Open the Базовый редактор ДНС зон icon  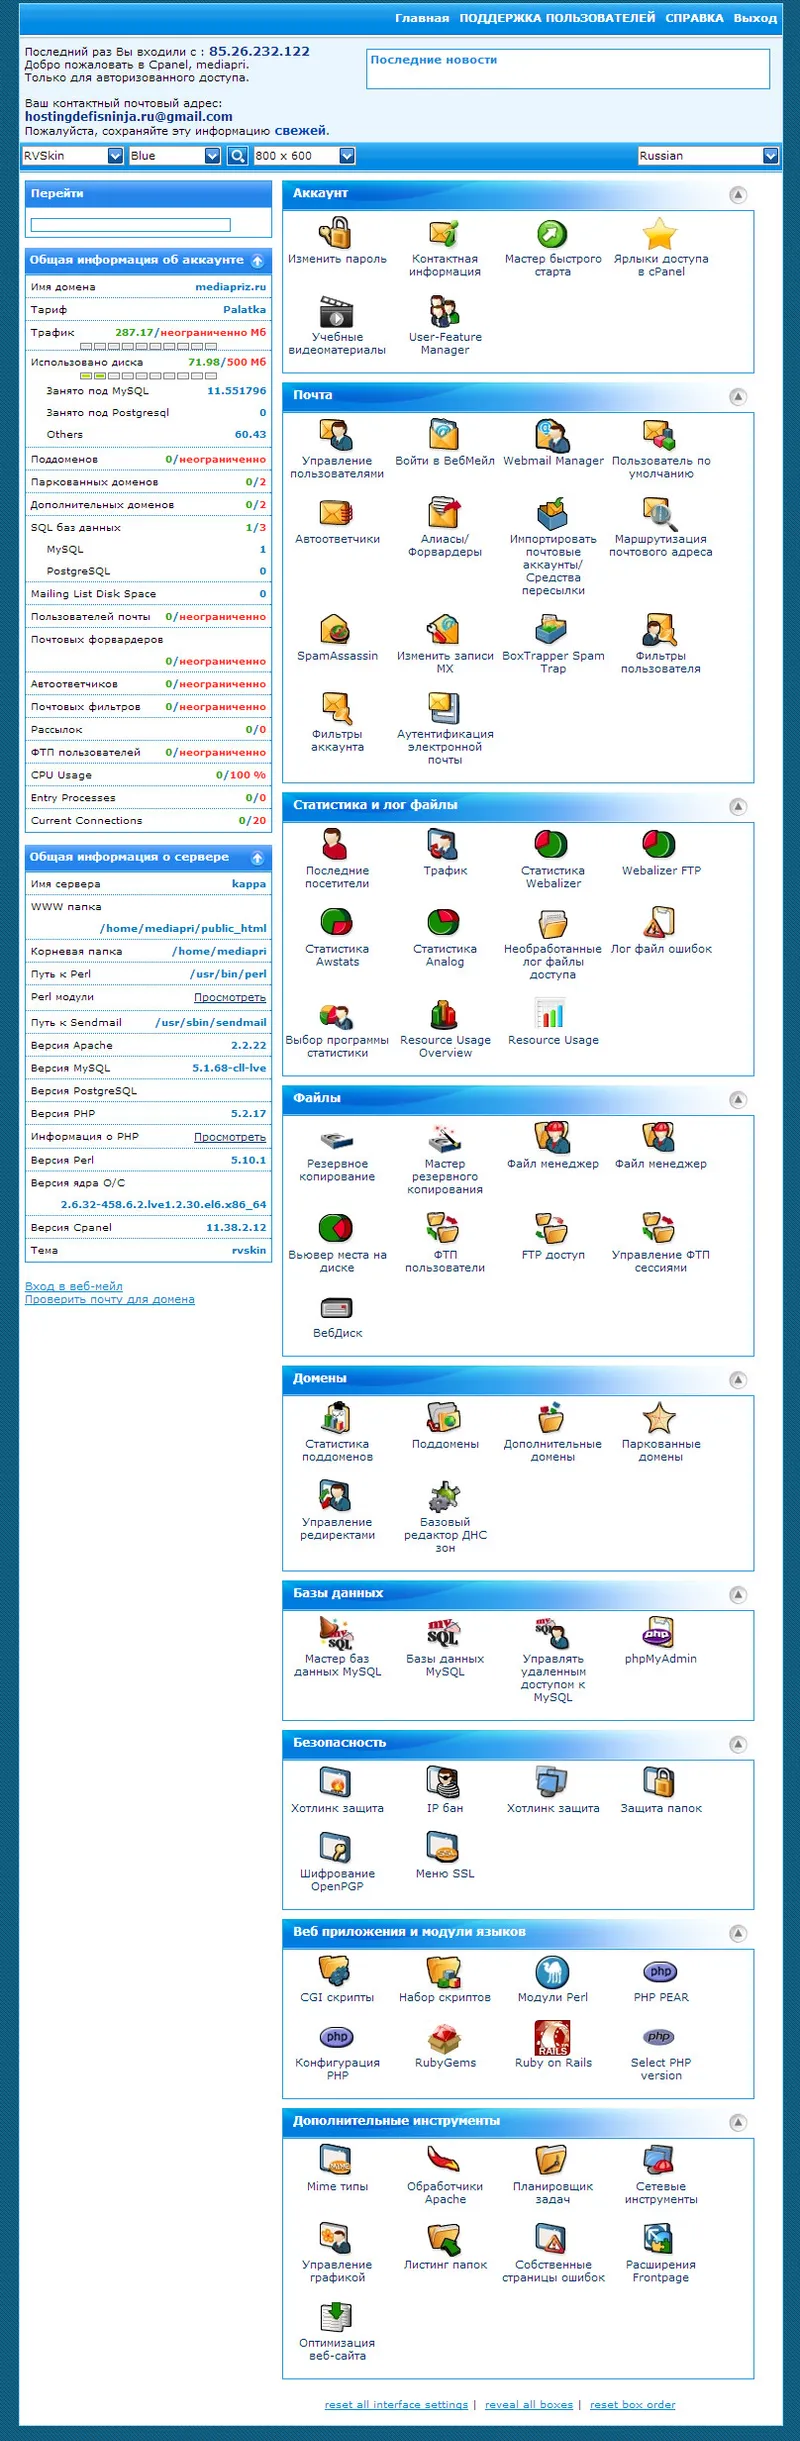(444, 1497)
